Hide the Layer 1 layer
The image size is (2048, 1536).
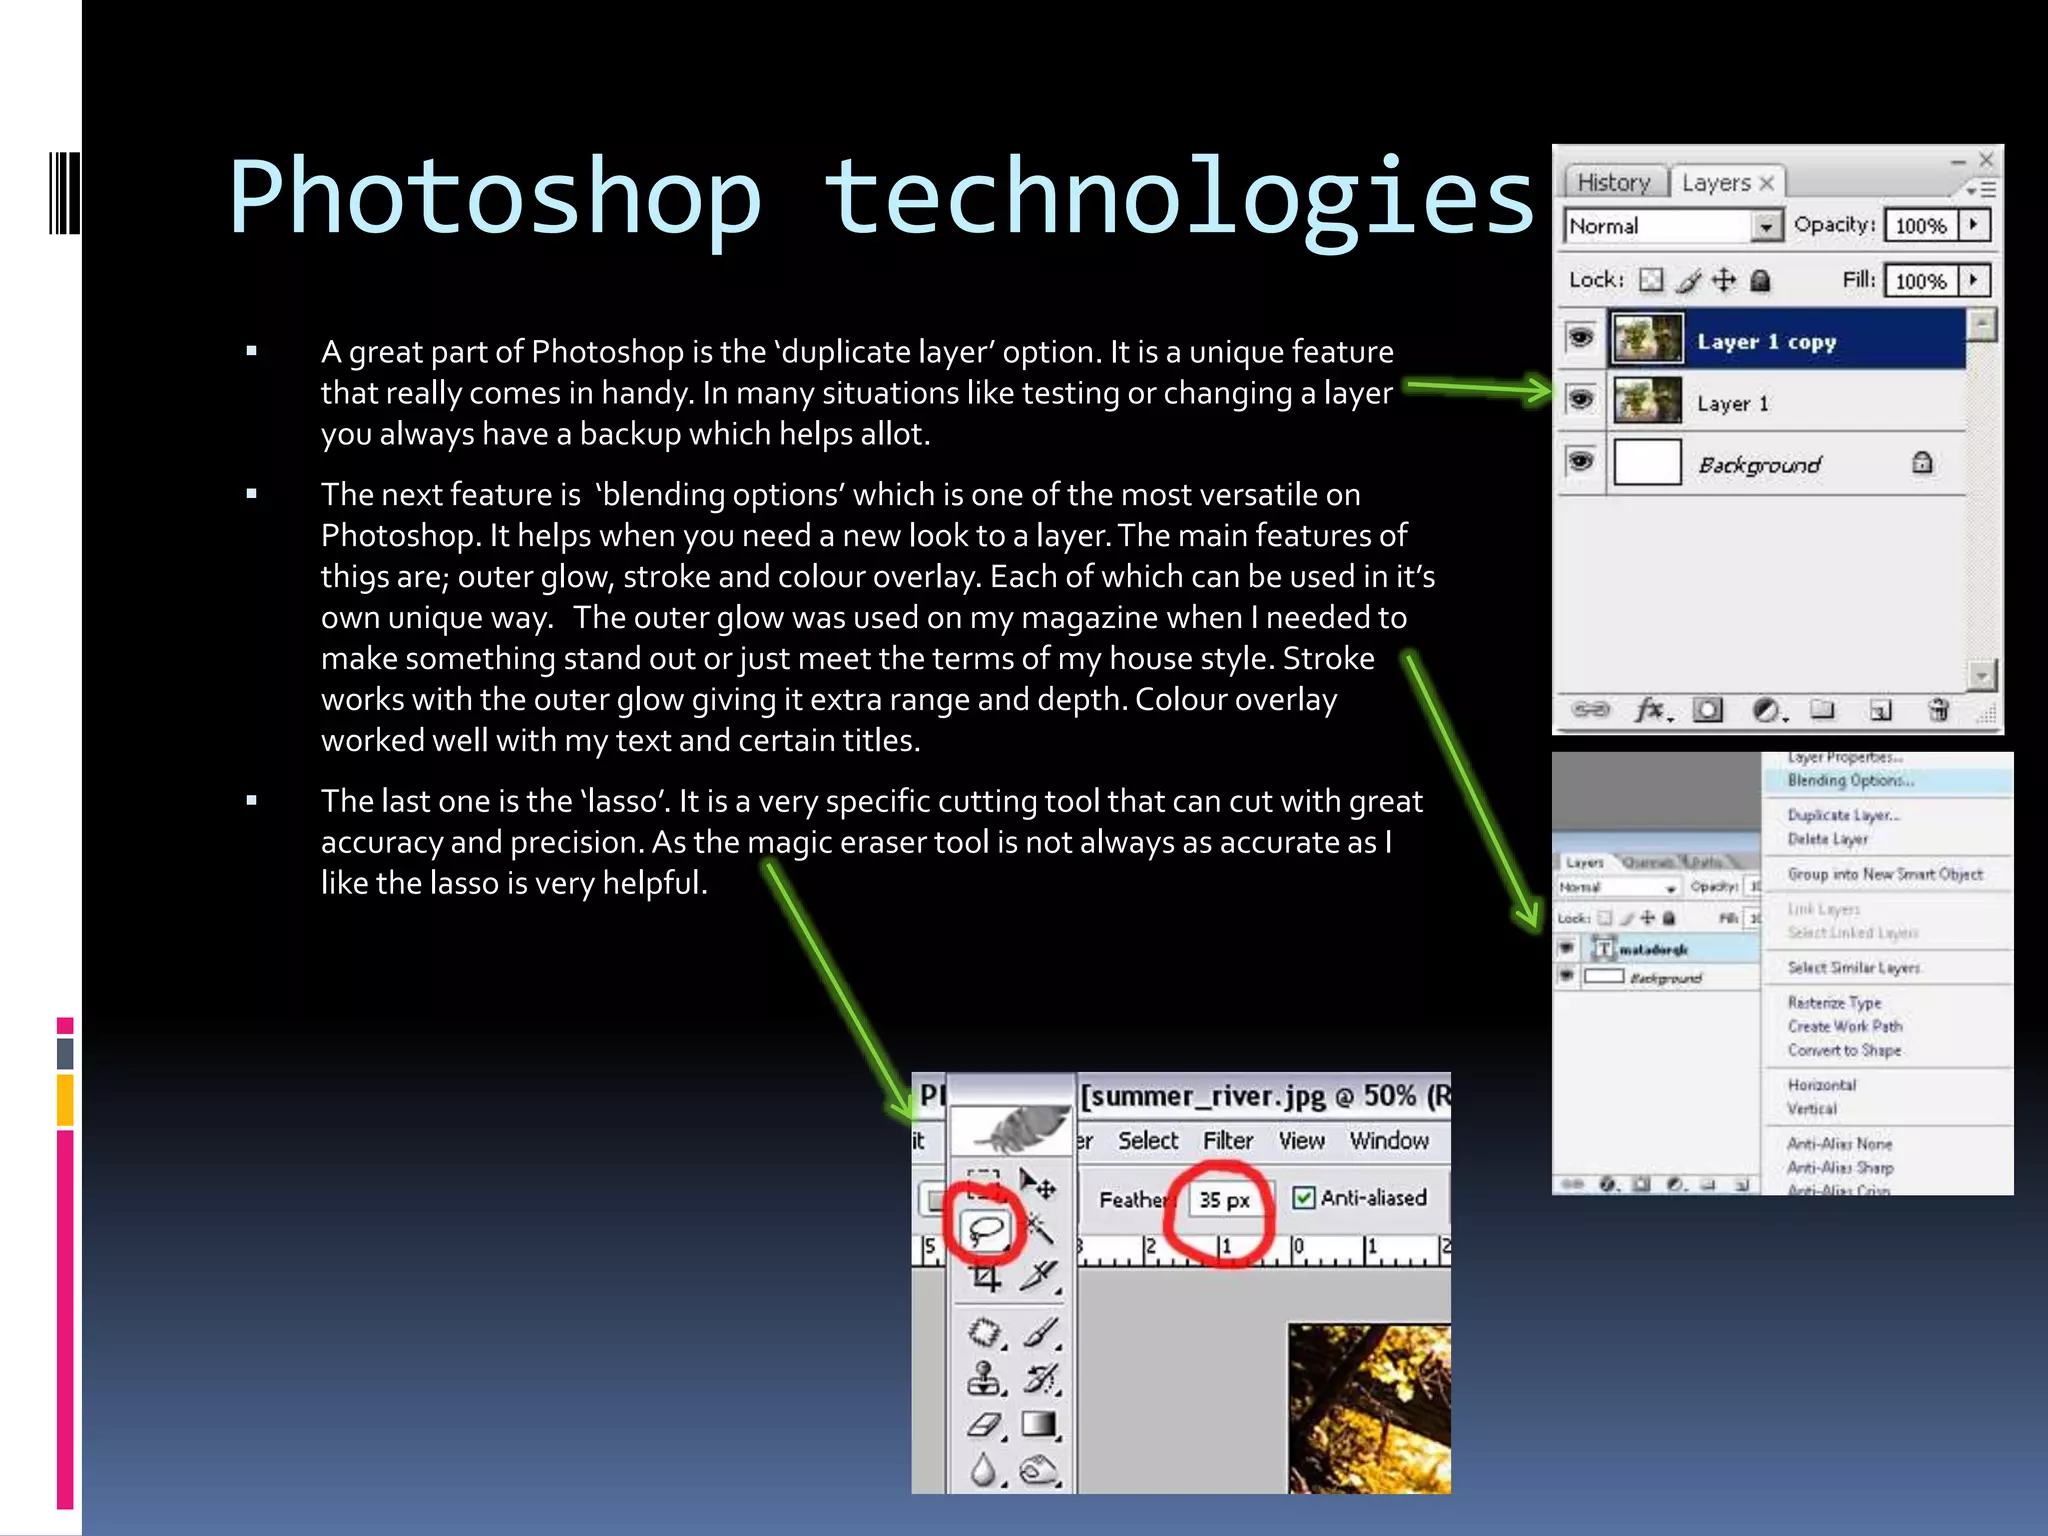[x=1580, y=399]
